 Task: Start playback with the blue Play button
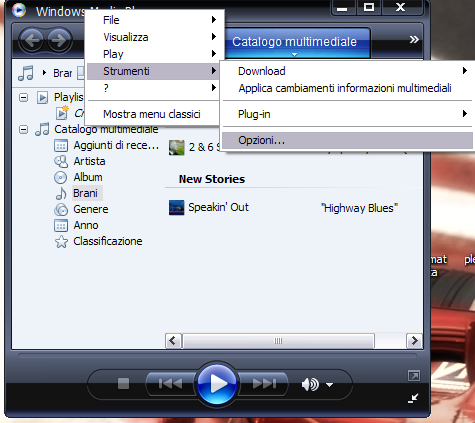coord(217,383)
